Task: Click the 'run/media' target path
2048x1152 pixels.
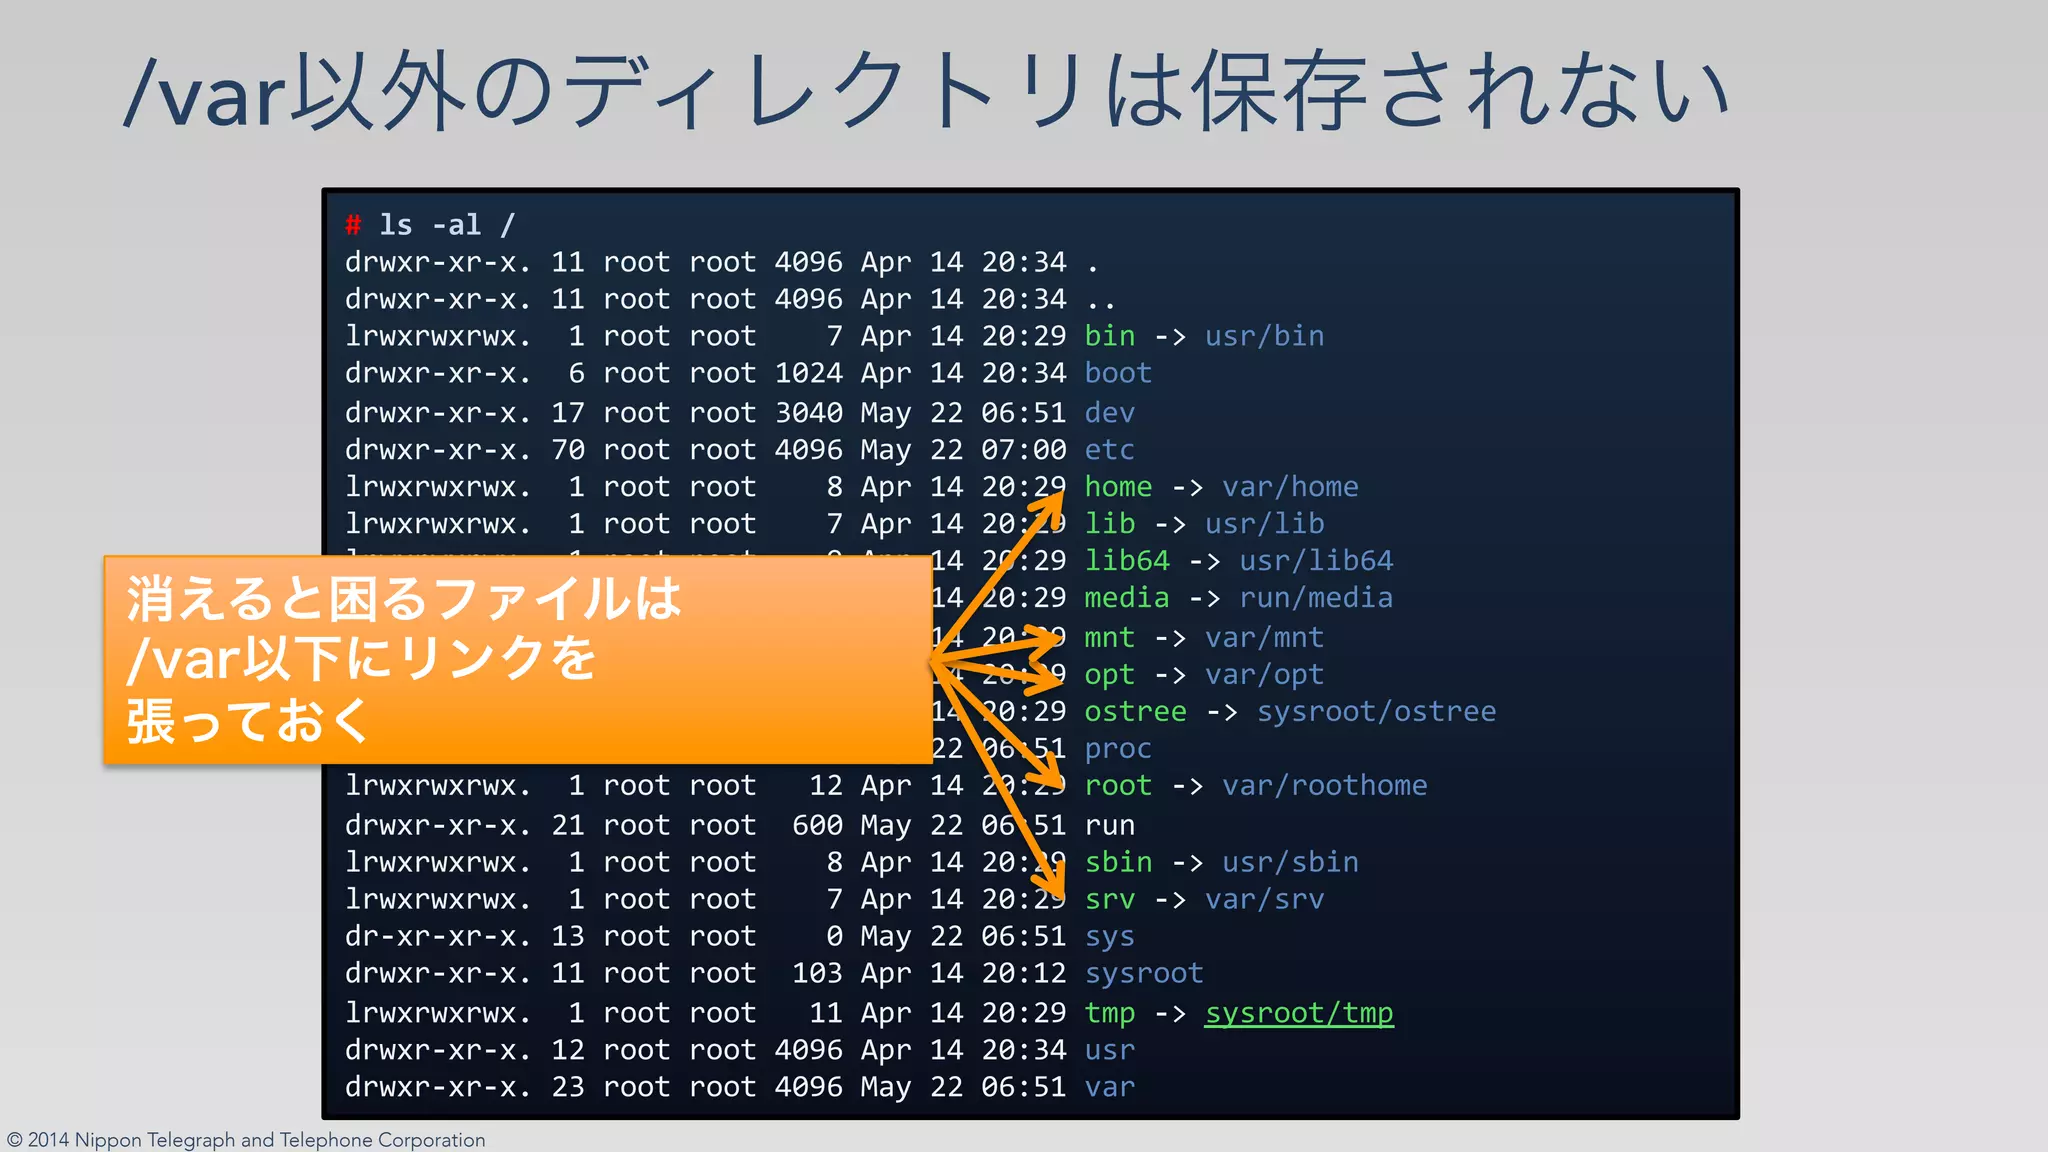Action: click(x=1316, y=598)
